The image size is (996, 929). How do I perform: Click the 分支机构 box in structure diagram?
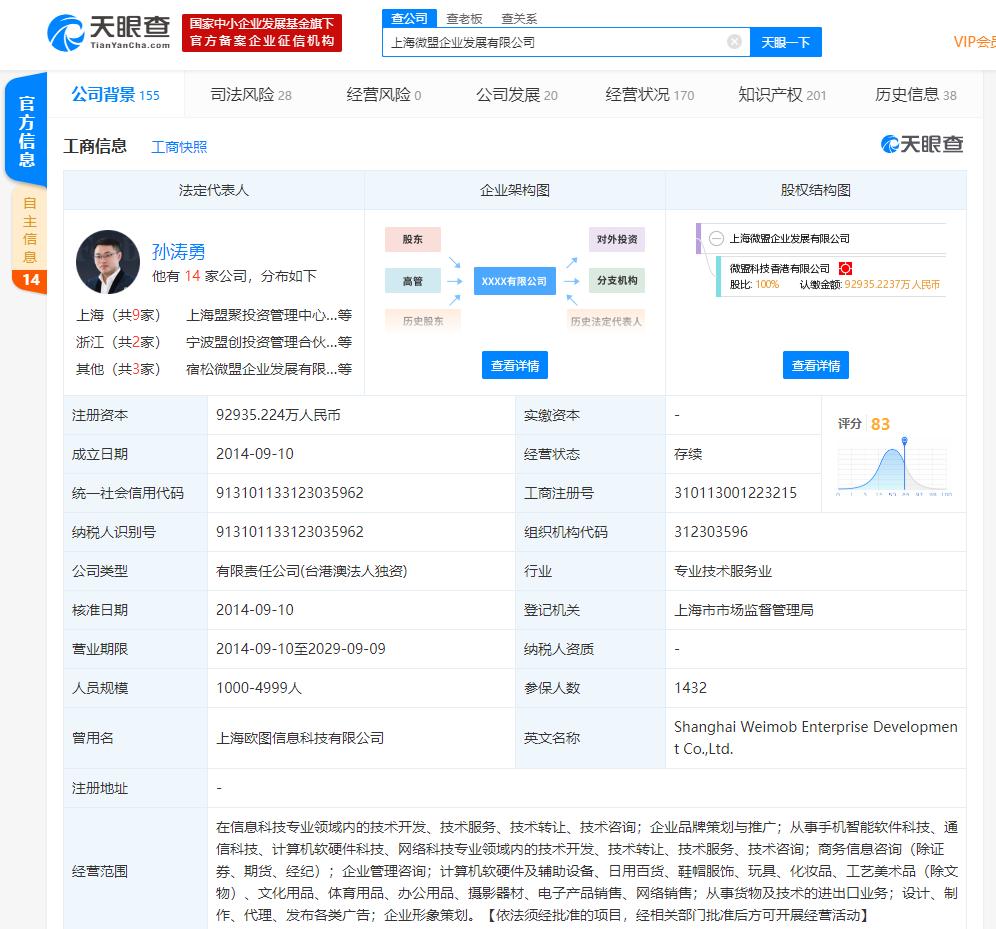[617, 280]
